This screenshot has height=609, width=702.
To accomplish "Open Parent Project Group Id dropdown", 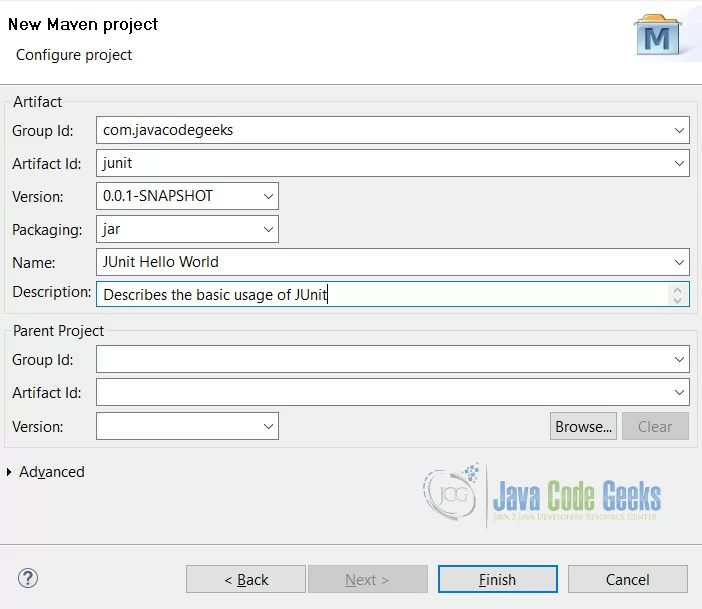I will click(x=679, y=359).
